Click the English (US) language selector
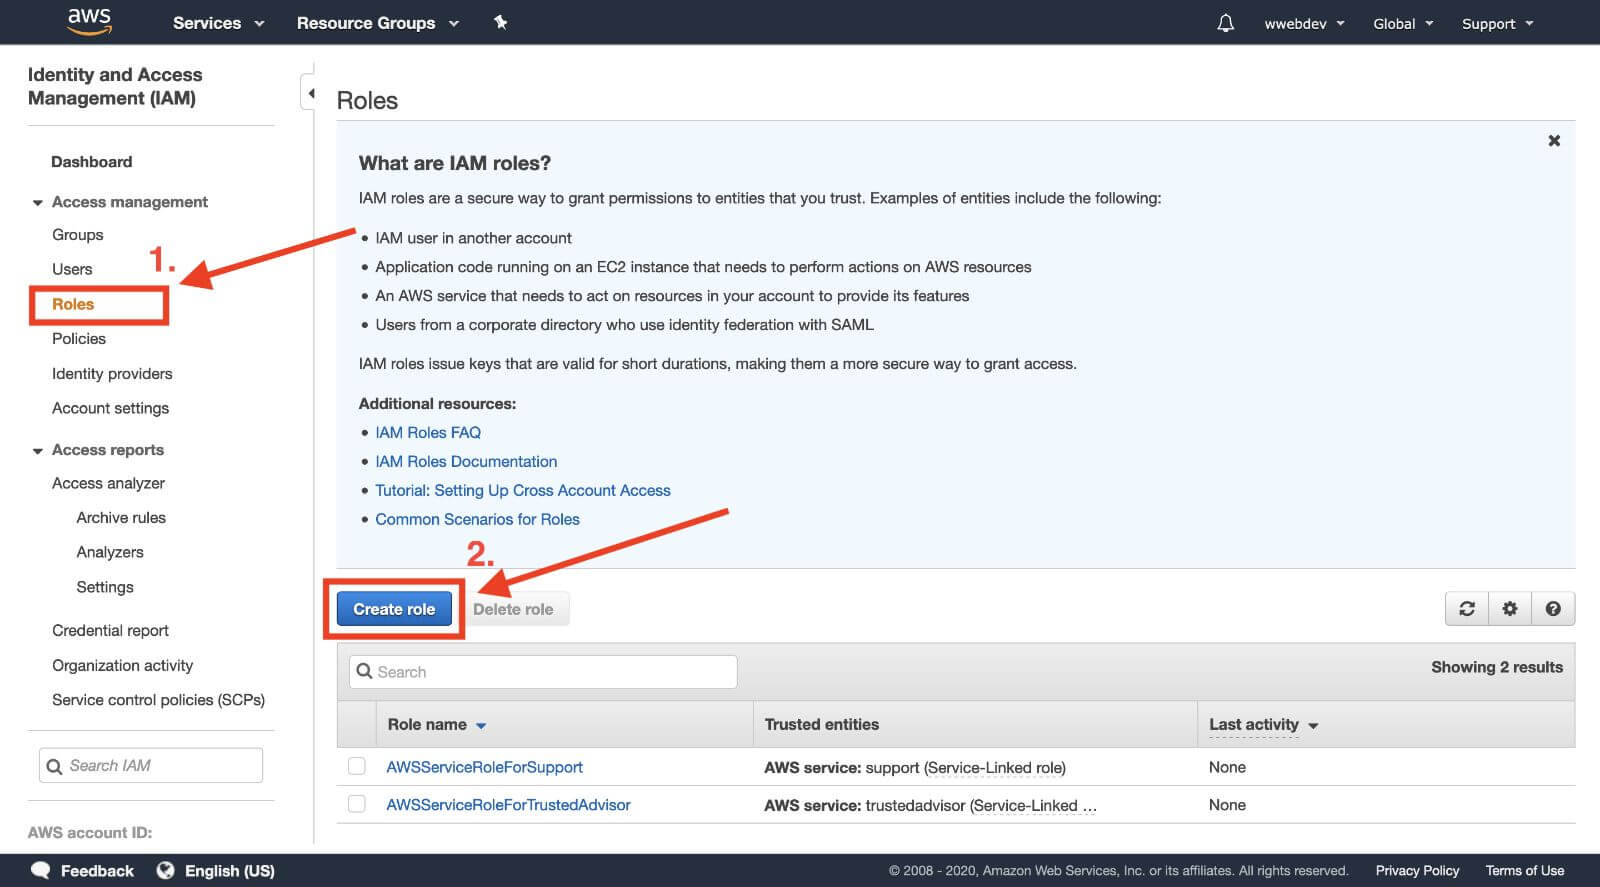This screenshot has width=1600, height=887. click(229, 871)
